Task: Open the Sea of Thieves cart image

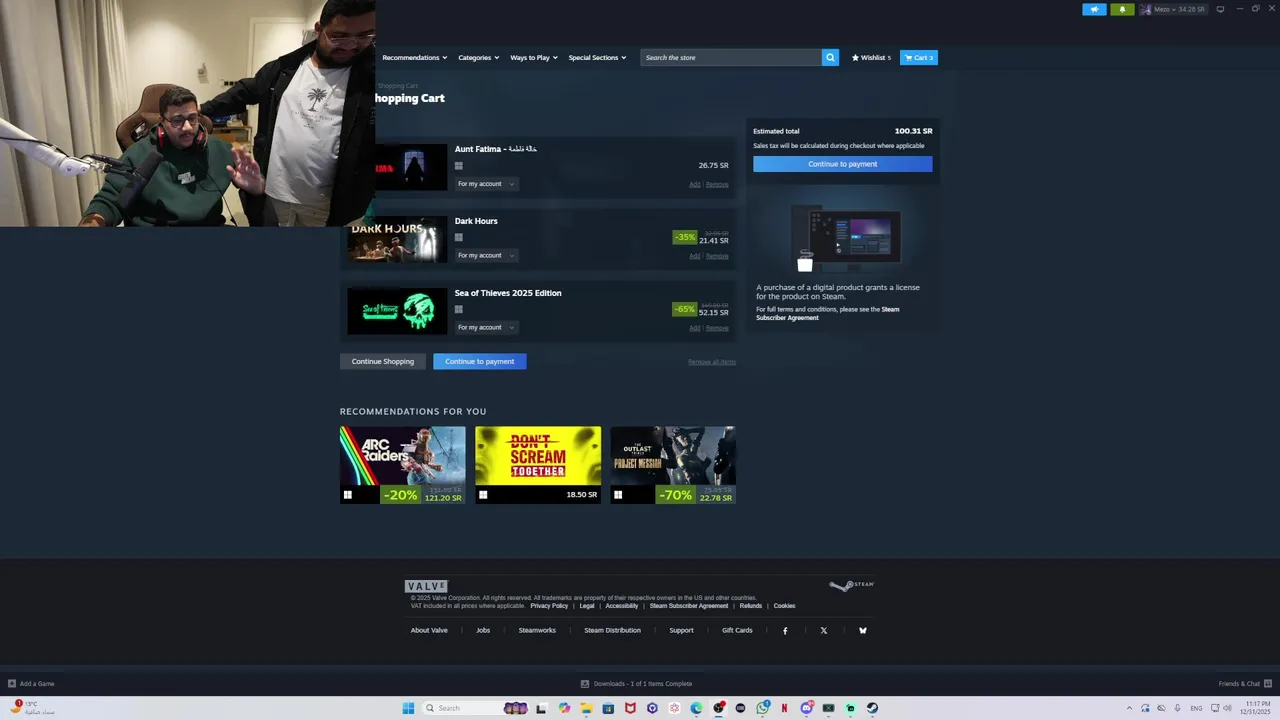Action: 397,312
